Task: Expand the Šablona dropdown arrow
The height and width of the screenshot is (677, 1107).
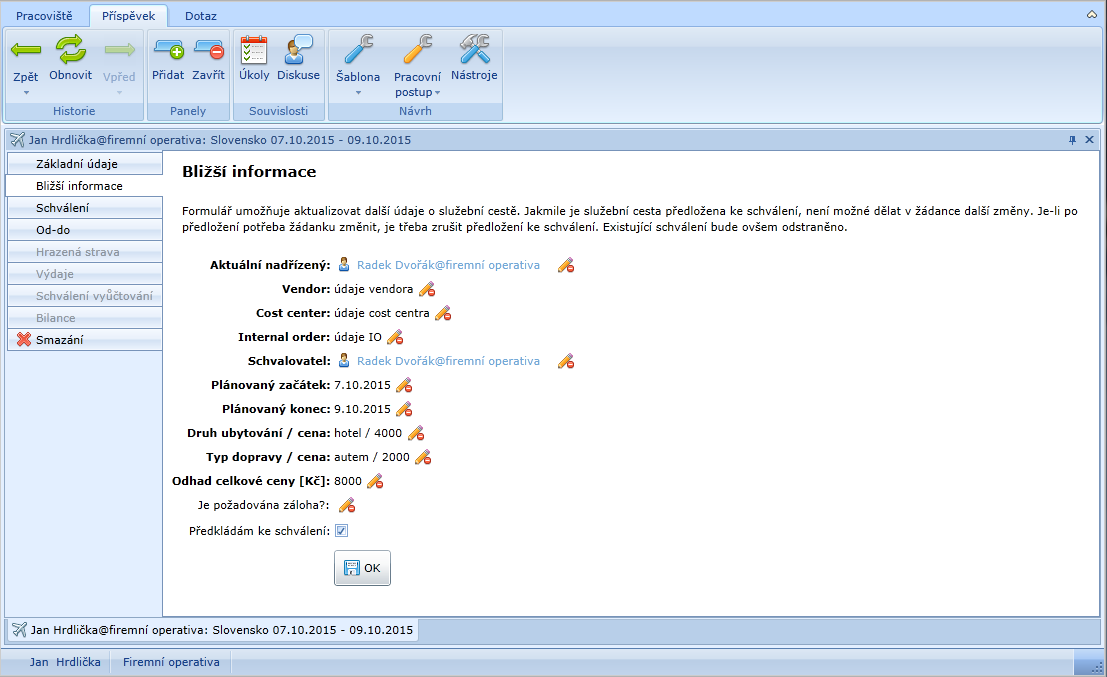Action: point(357,93)
